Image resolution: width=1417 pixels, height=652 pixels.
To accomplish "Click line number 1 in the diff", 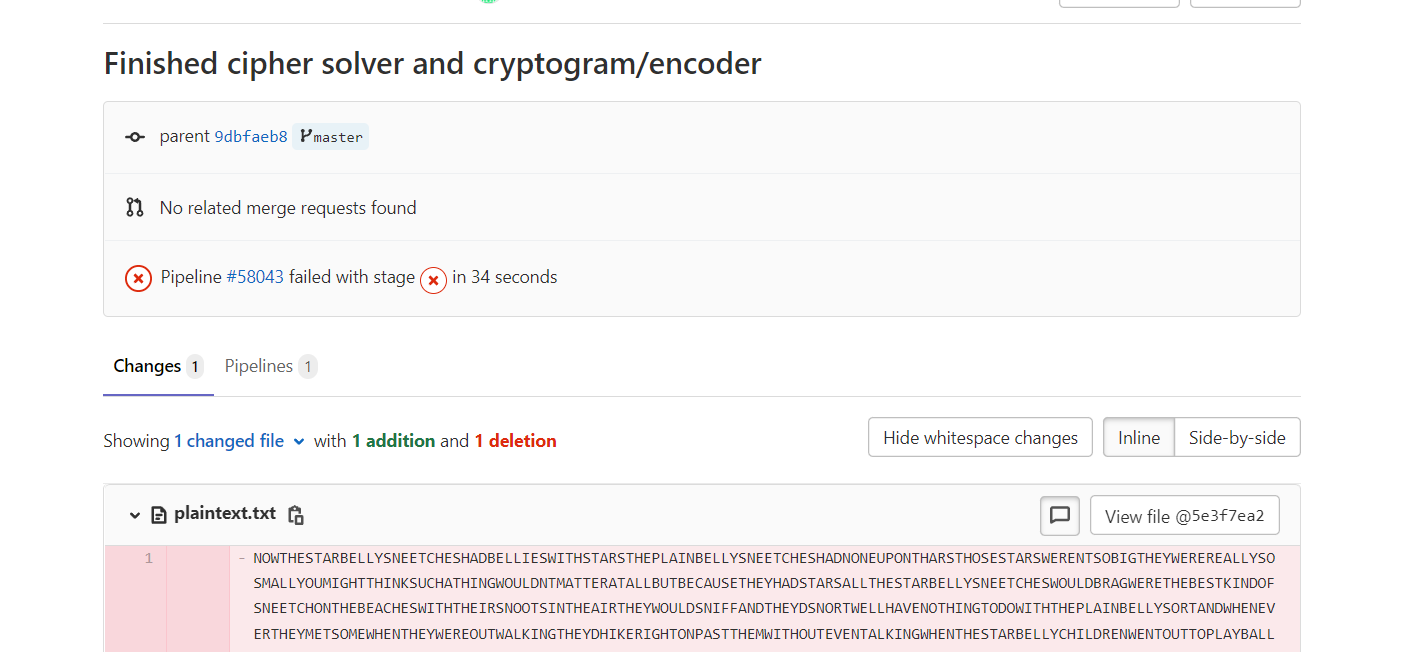I will 149,558.
